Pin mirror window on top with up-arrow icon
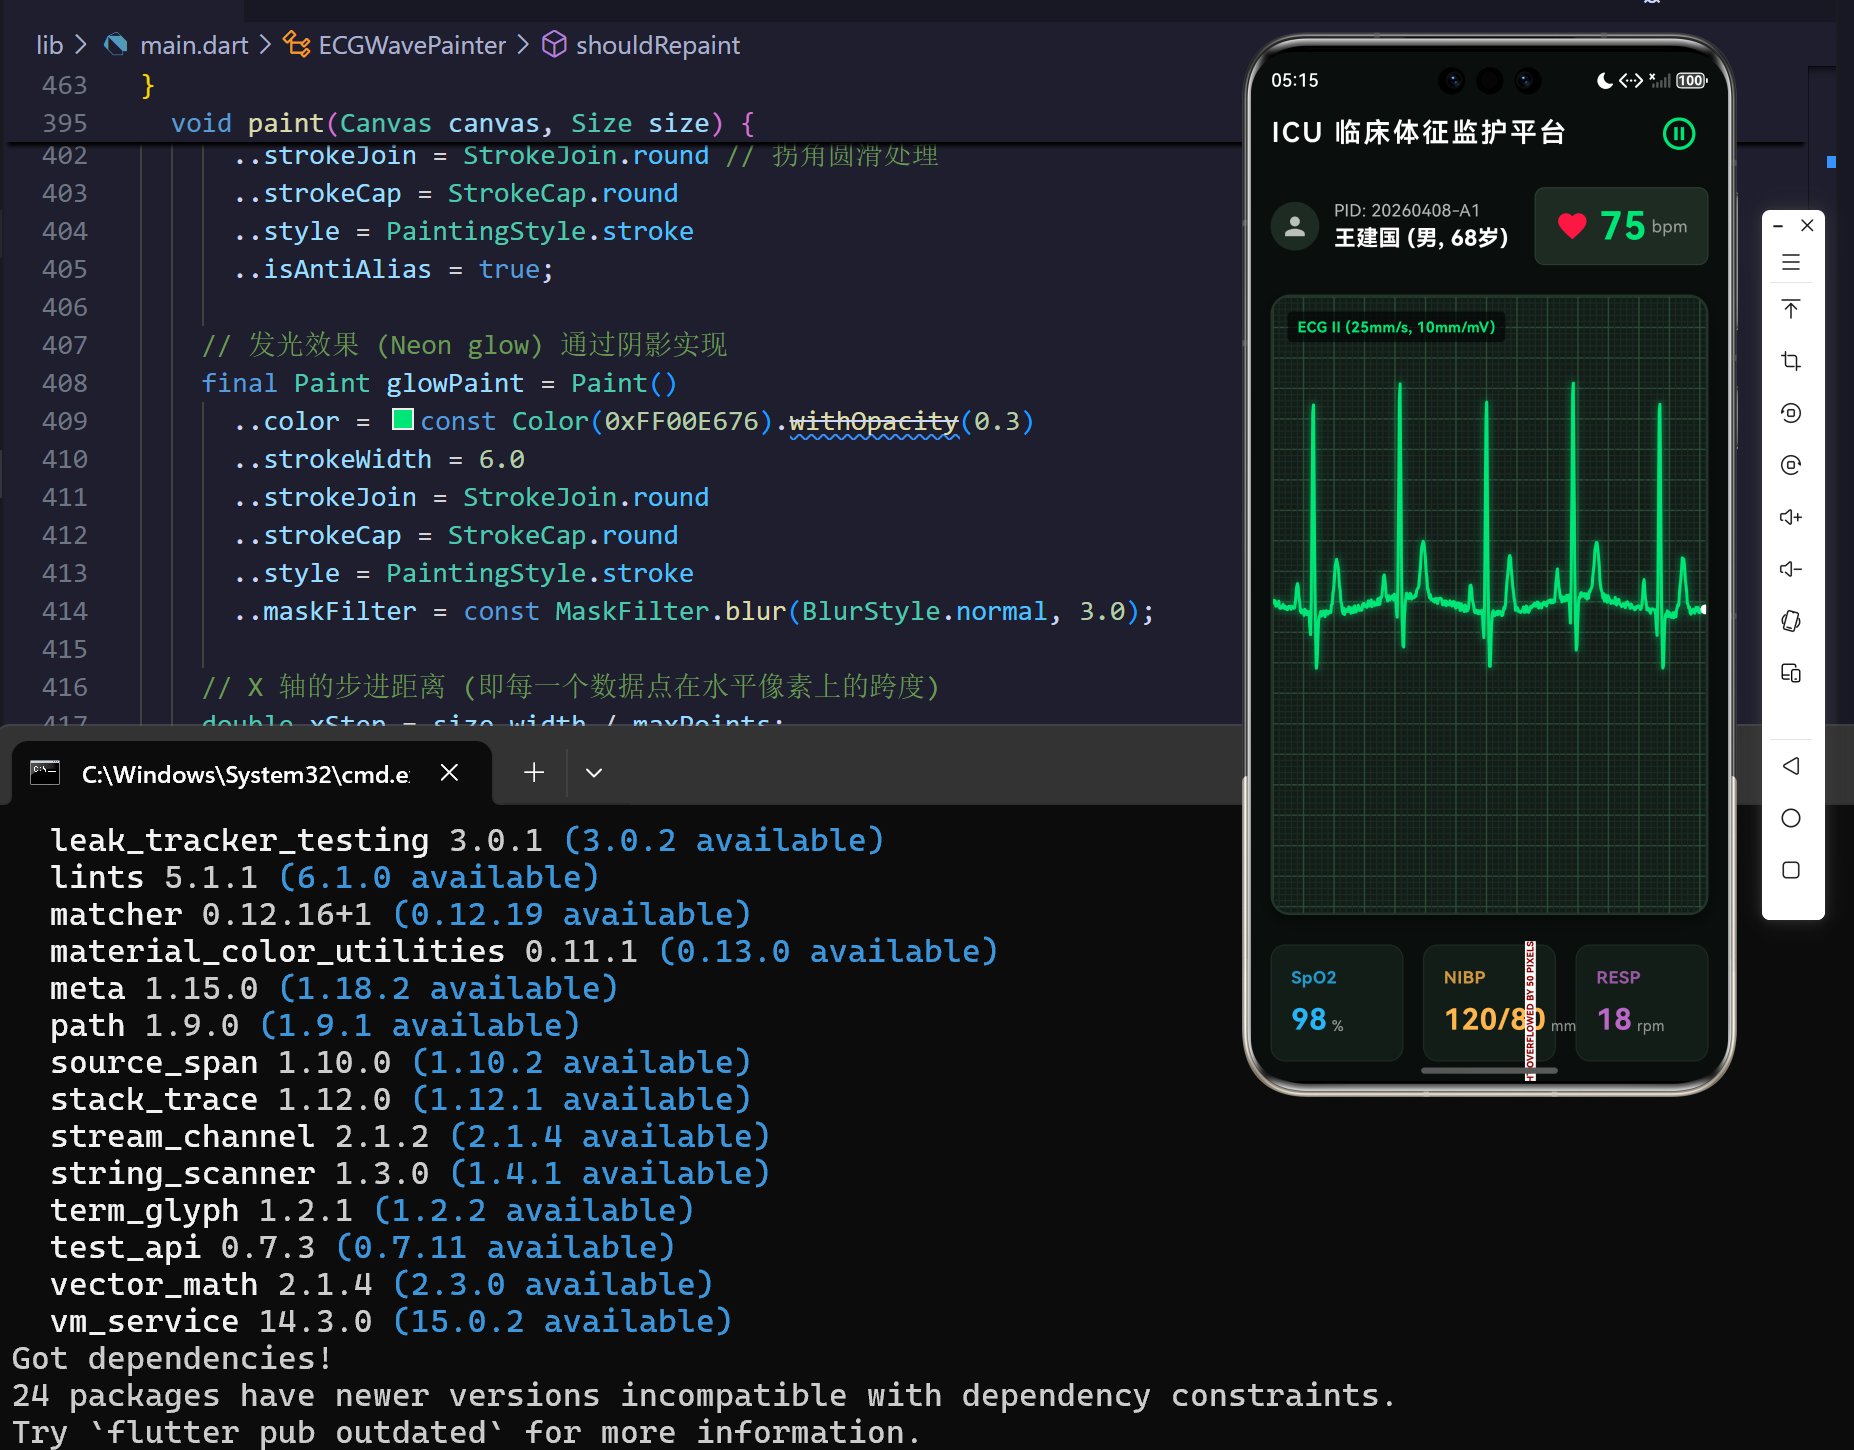 pyautogui.click(x=1791, y=309)
